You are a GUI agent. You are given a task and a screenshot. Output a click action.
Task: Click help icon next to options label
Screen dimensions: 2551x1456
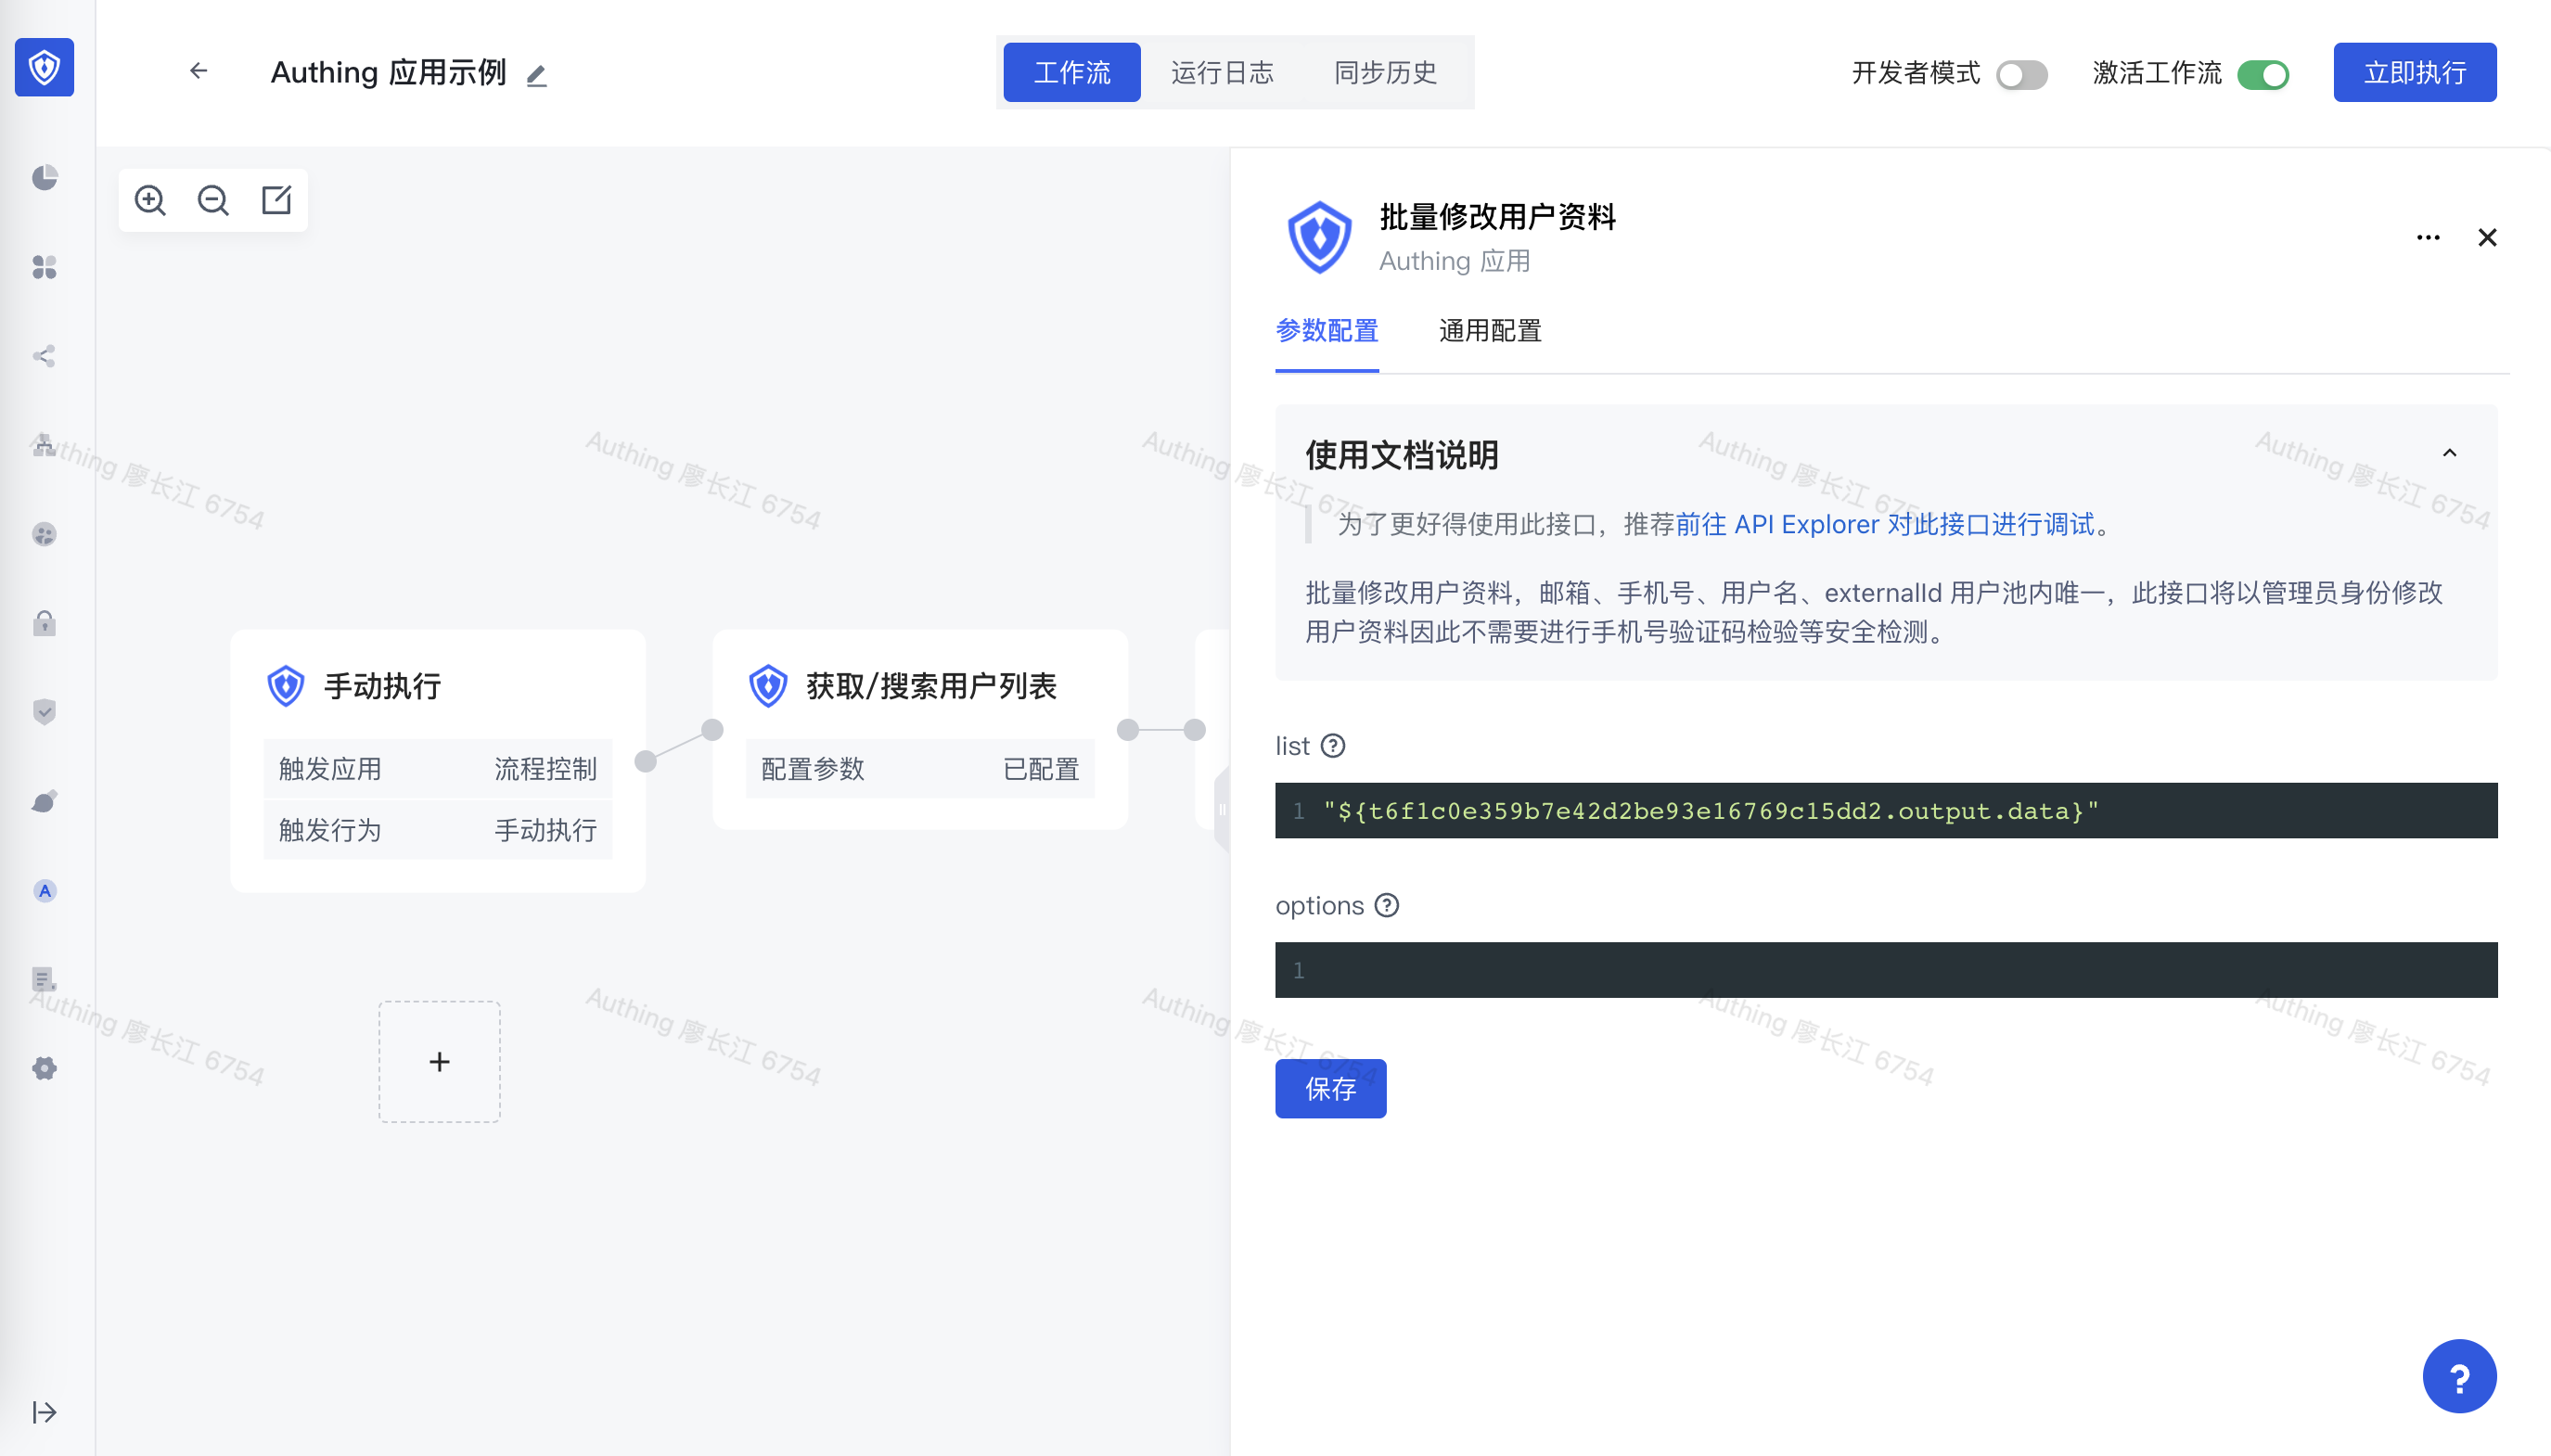point(1387,905)
